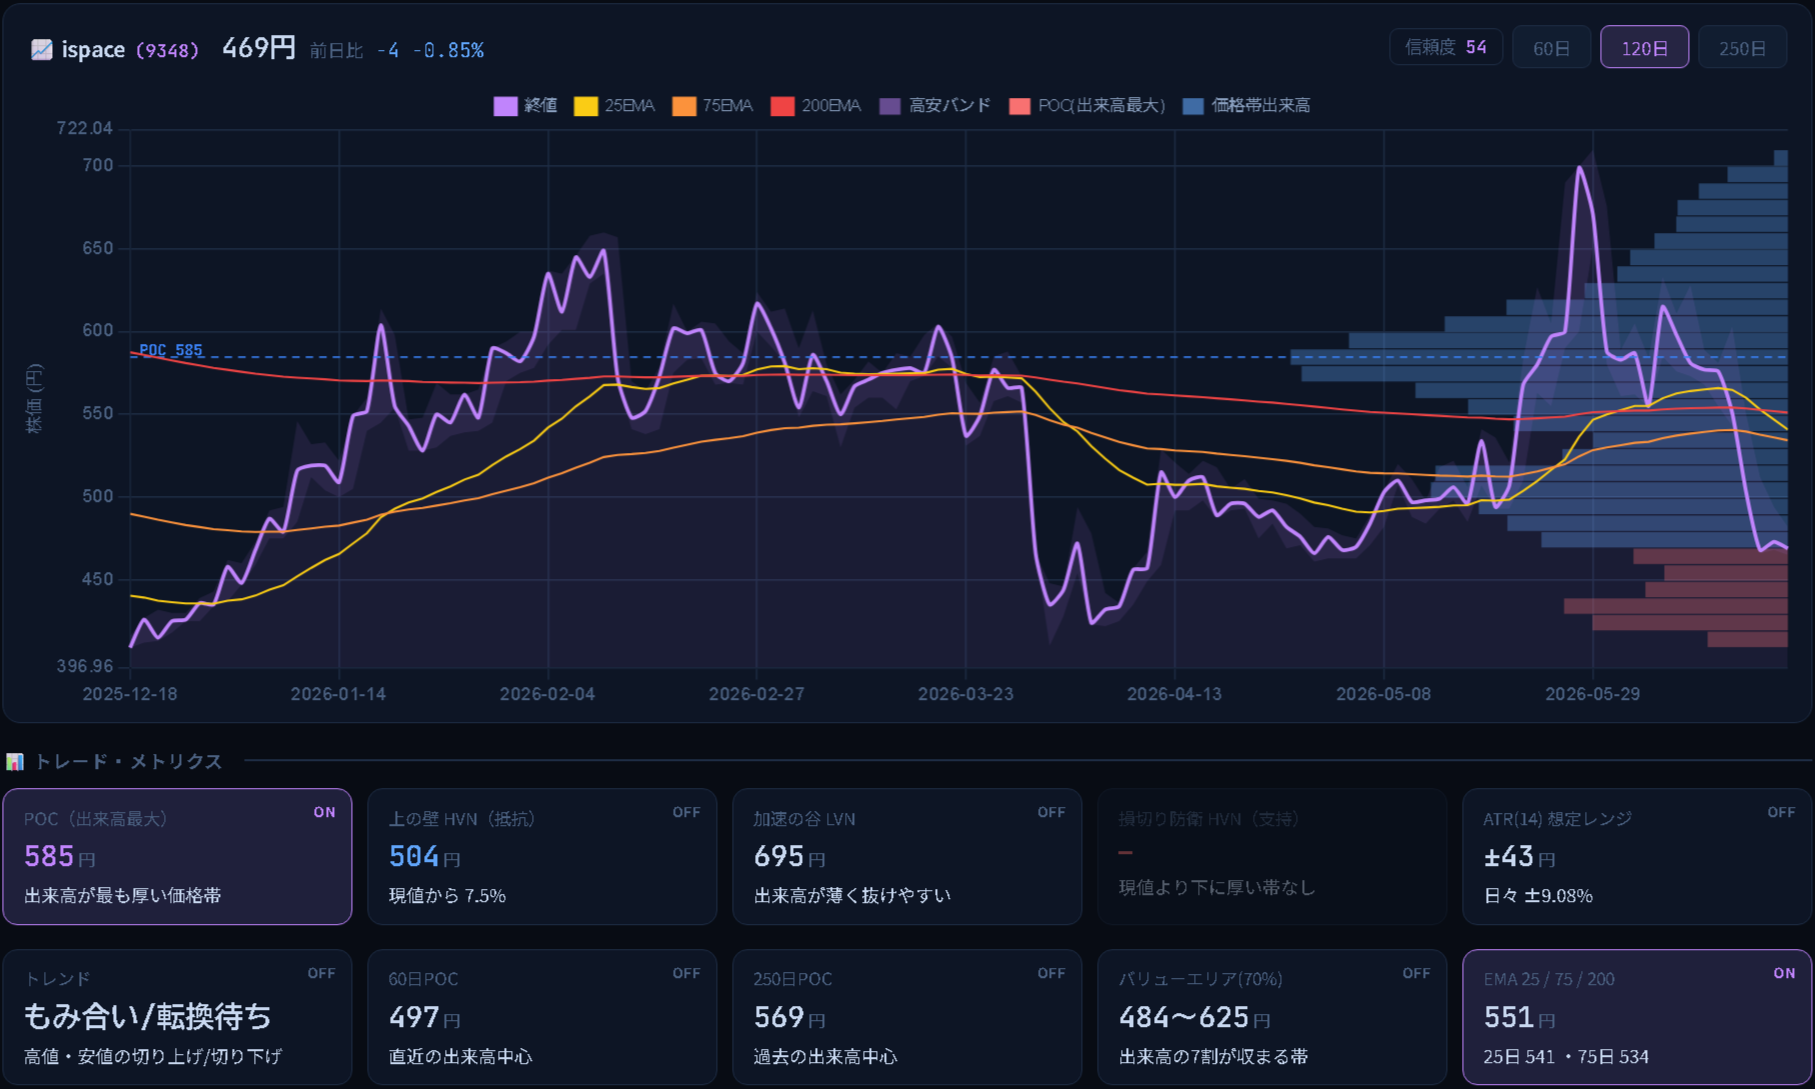Enable the 60日POC 497円 card

(x=542, y=1017)
